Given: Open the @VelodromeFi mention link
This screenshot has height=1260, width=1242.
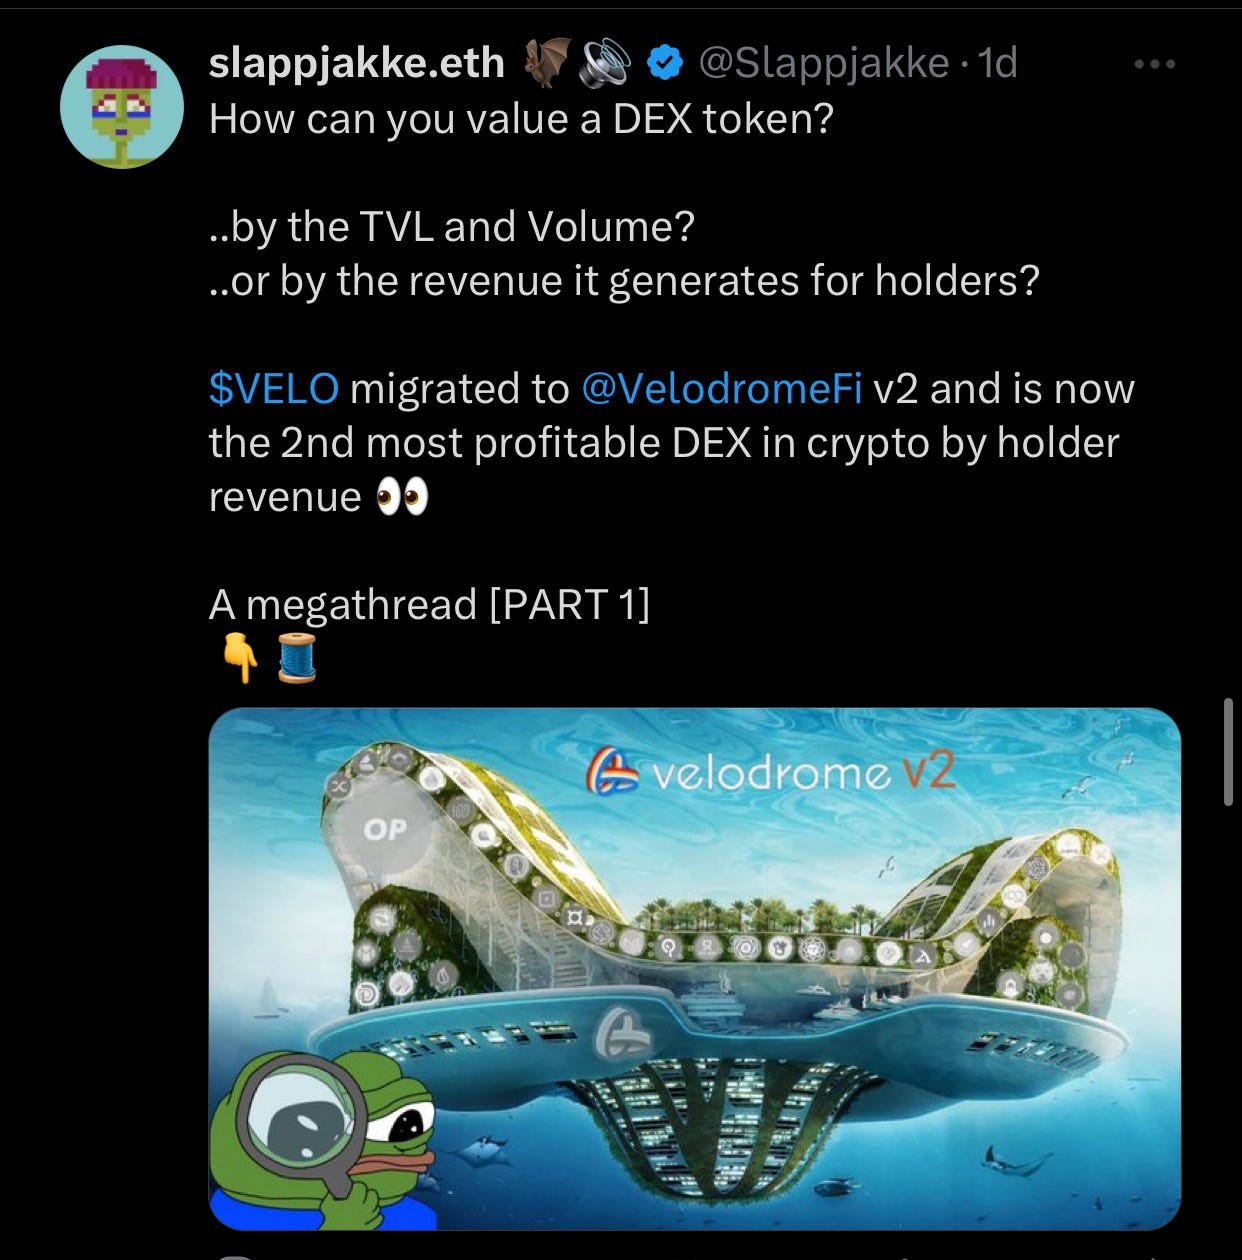Looking at the screenshot, I should point(721,388).
